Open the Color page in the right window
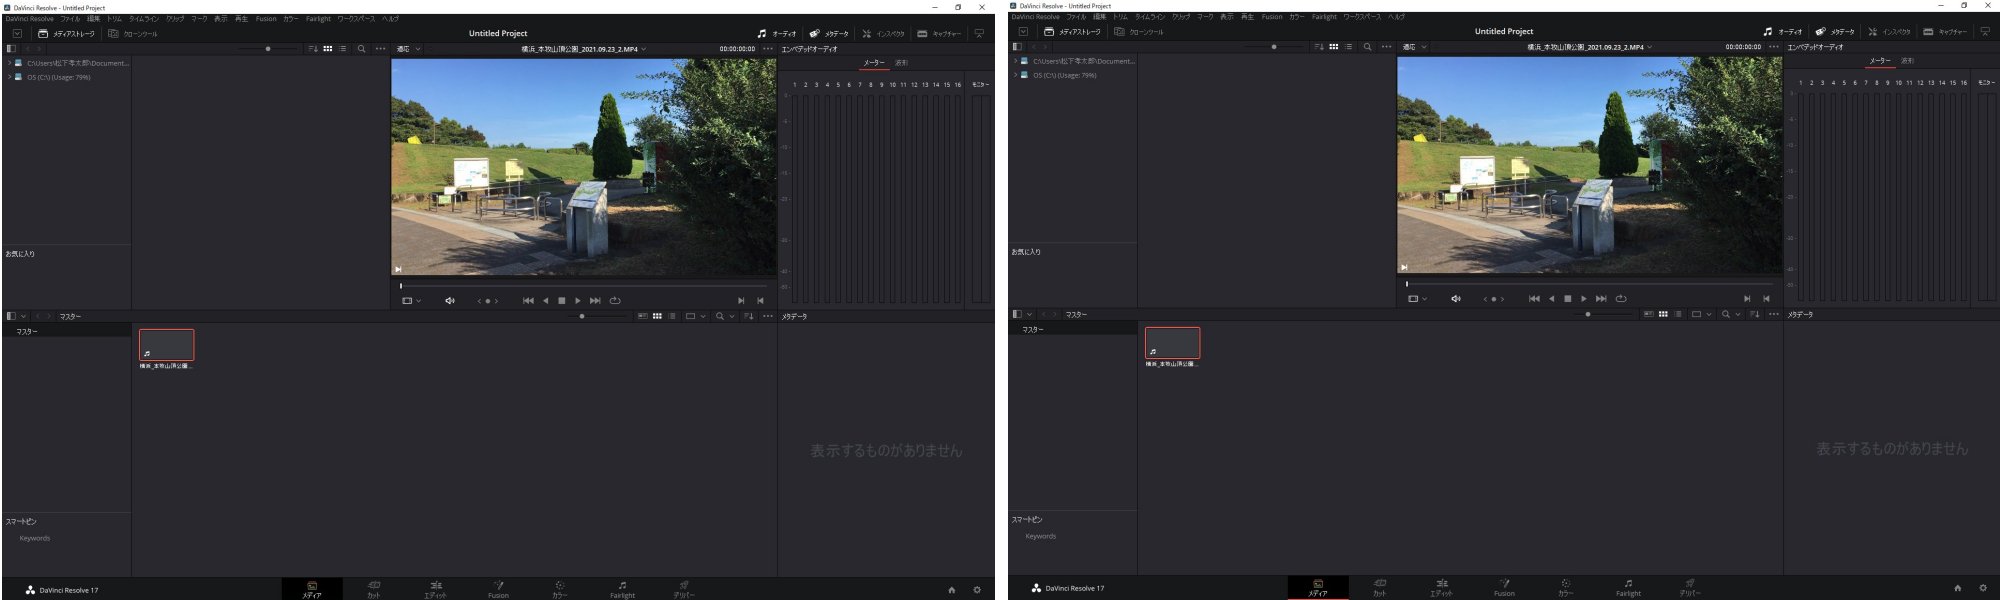This screenshot has height=600, width=2000. tap(1566, 587)
